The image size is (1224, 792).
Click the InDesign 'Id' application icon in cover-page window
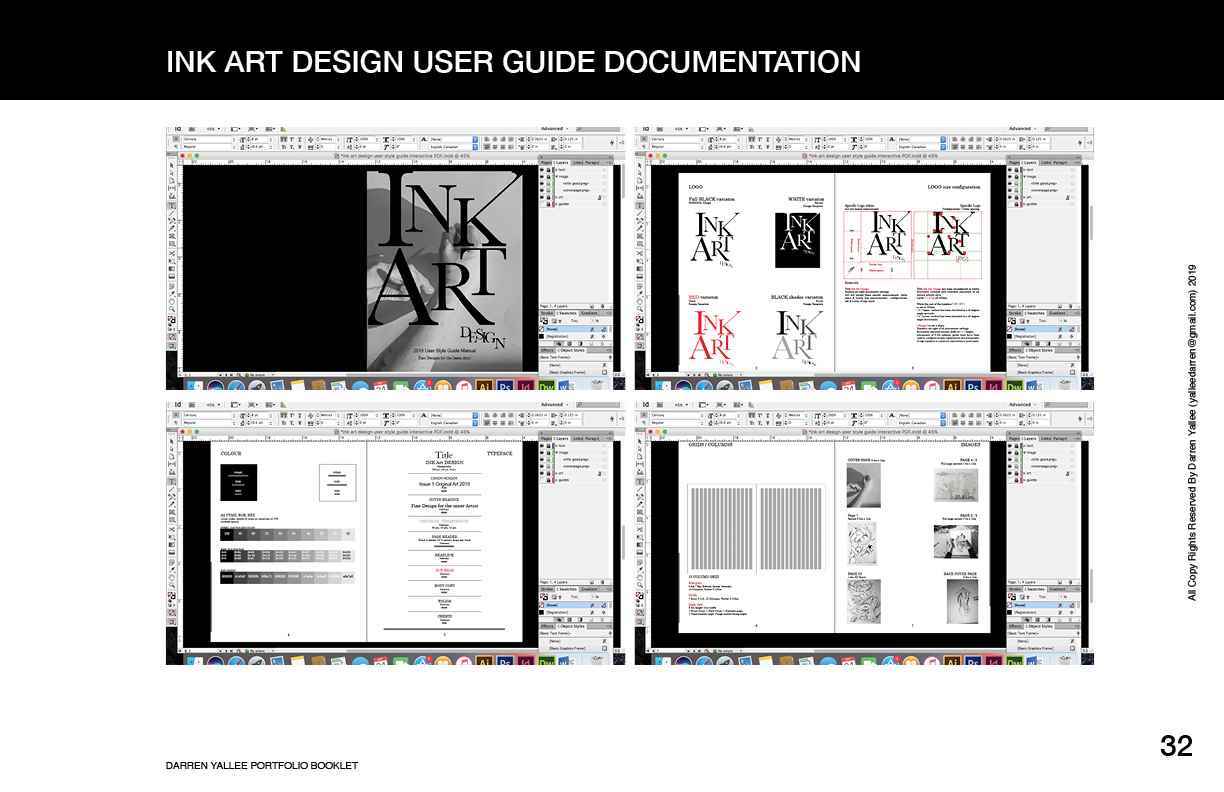click(178, 129)
